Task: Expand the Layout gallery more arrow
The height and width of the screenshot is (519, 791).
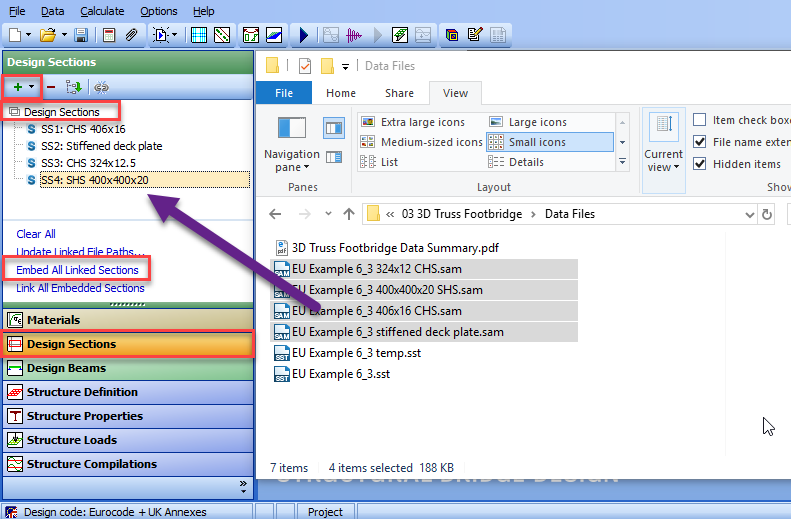Action: pyautogui.click(x=623, y=162)
